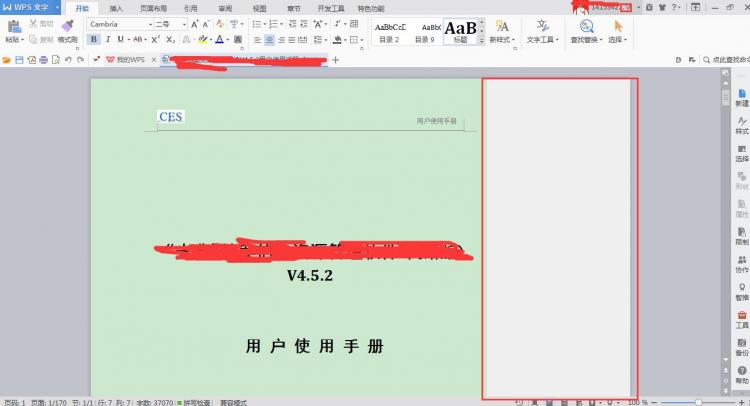
Task: Align text left
Action: tap(257, 40)
